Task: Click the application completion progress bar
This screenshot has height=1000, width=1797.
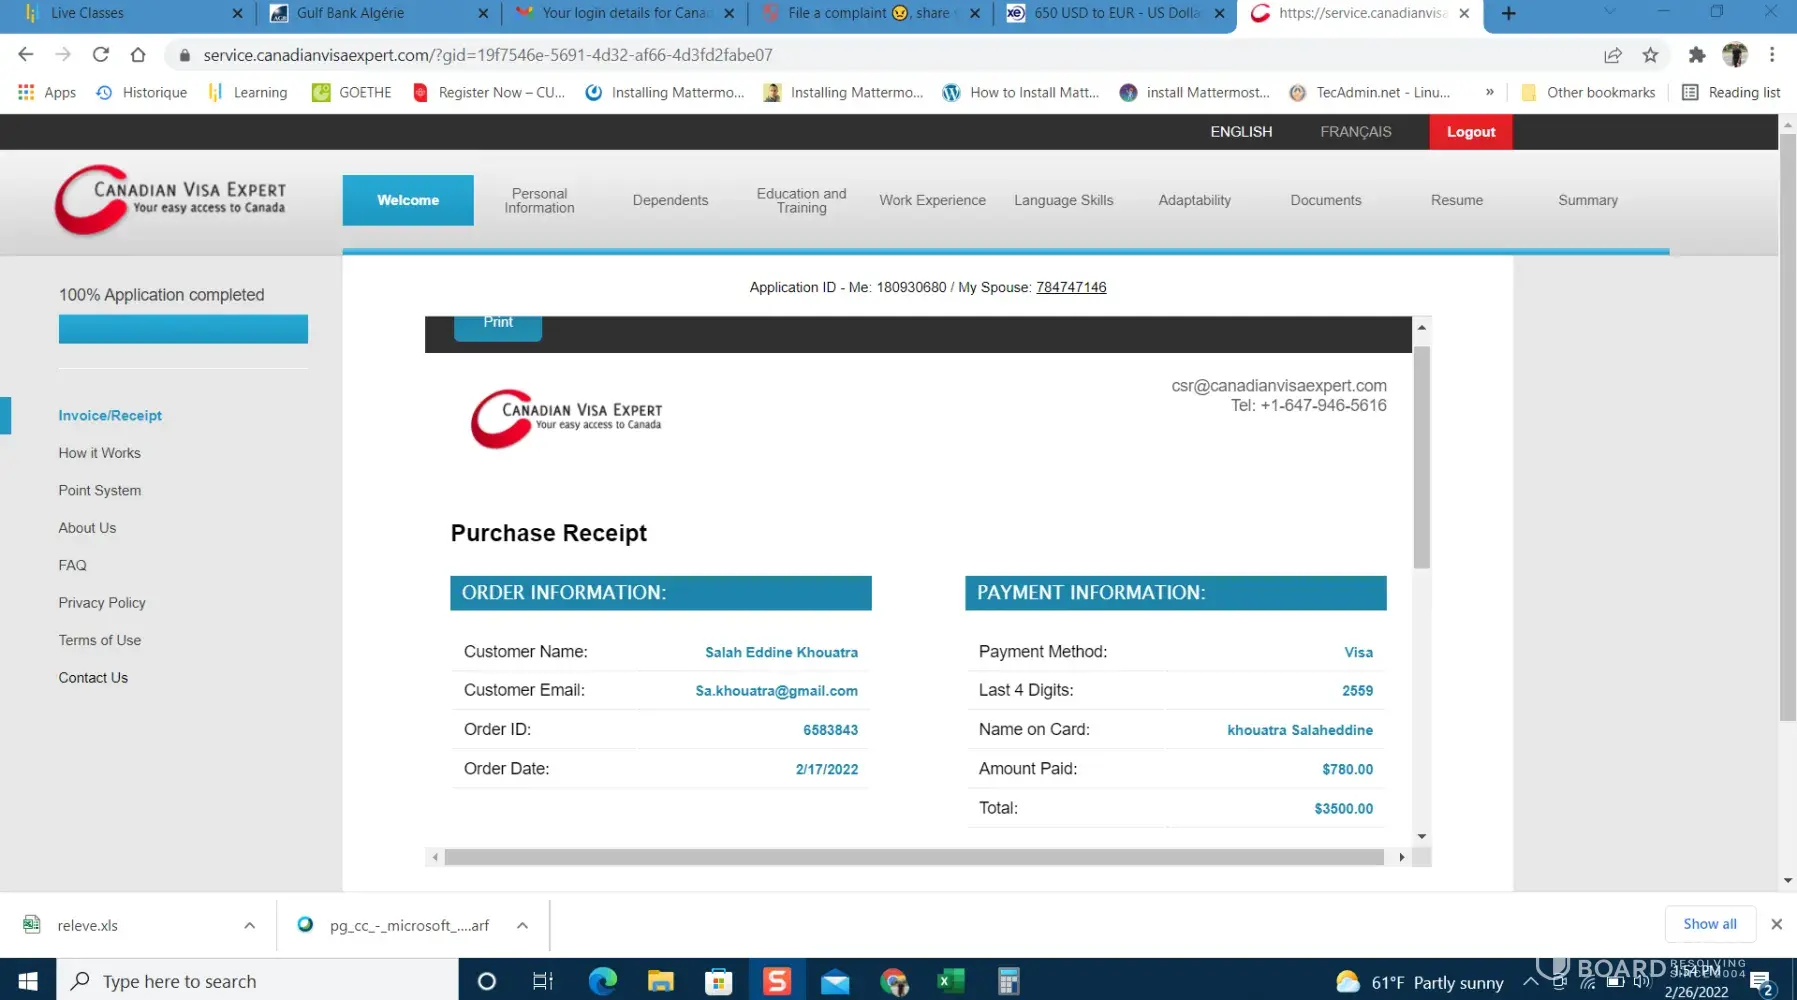Action: coord(183,329)
